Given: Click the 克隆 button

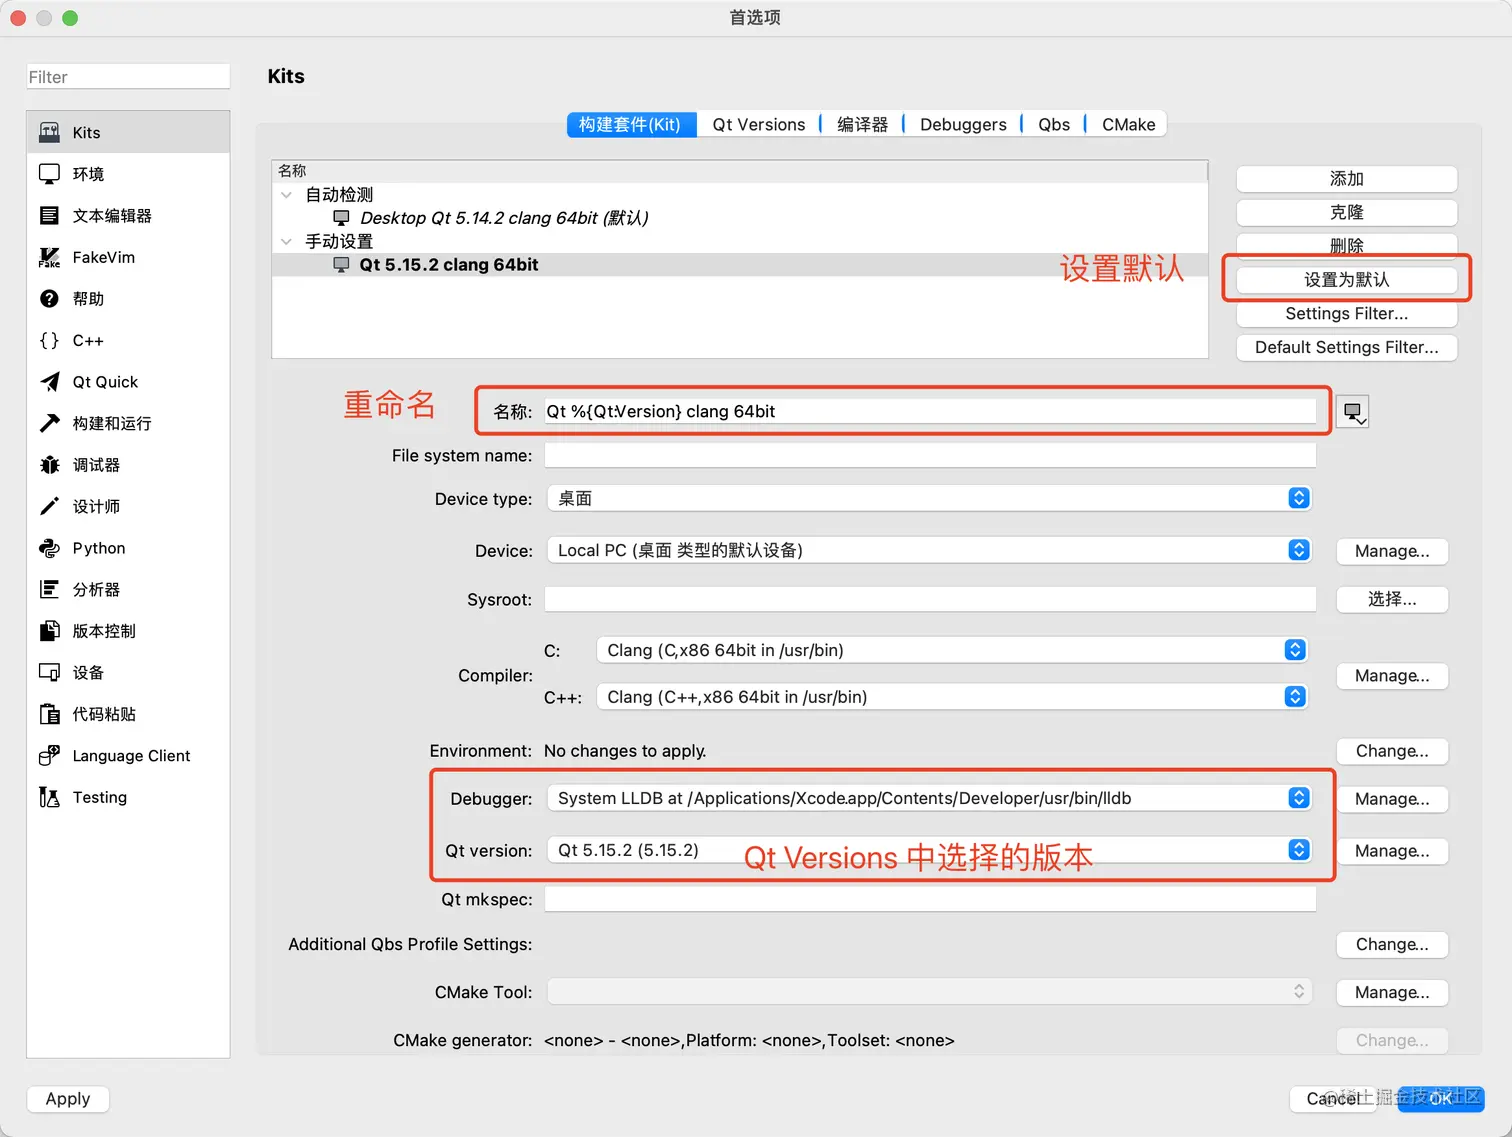Looking at the screenshot, I should click(x=1346, y=213).
